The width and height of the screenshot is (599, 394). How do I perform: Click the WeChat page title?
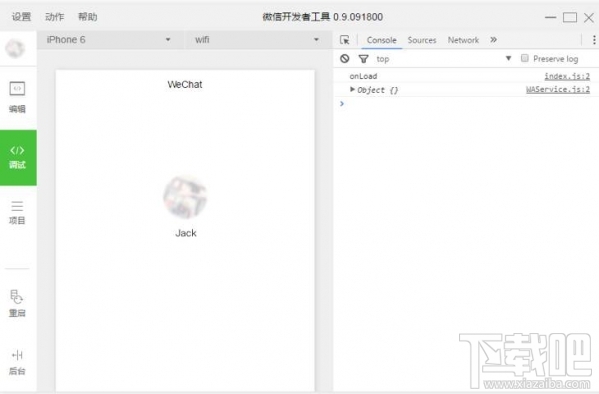tap(185, 84)
